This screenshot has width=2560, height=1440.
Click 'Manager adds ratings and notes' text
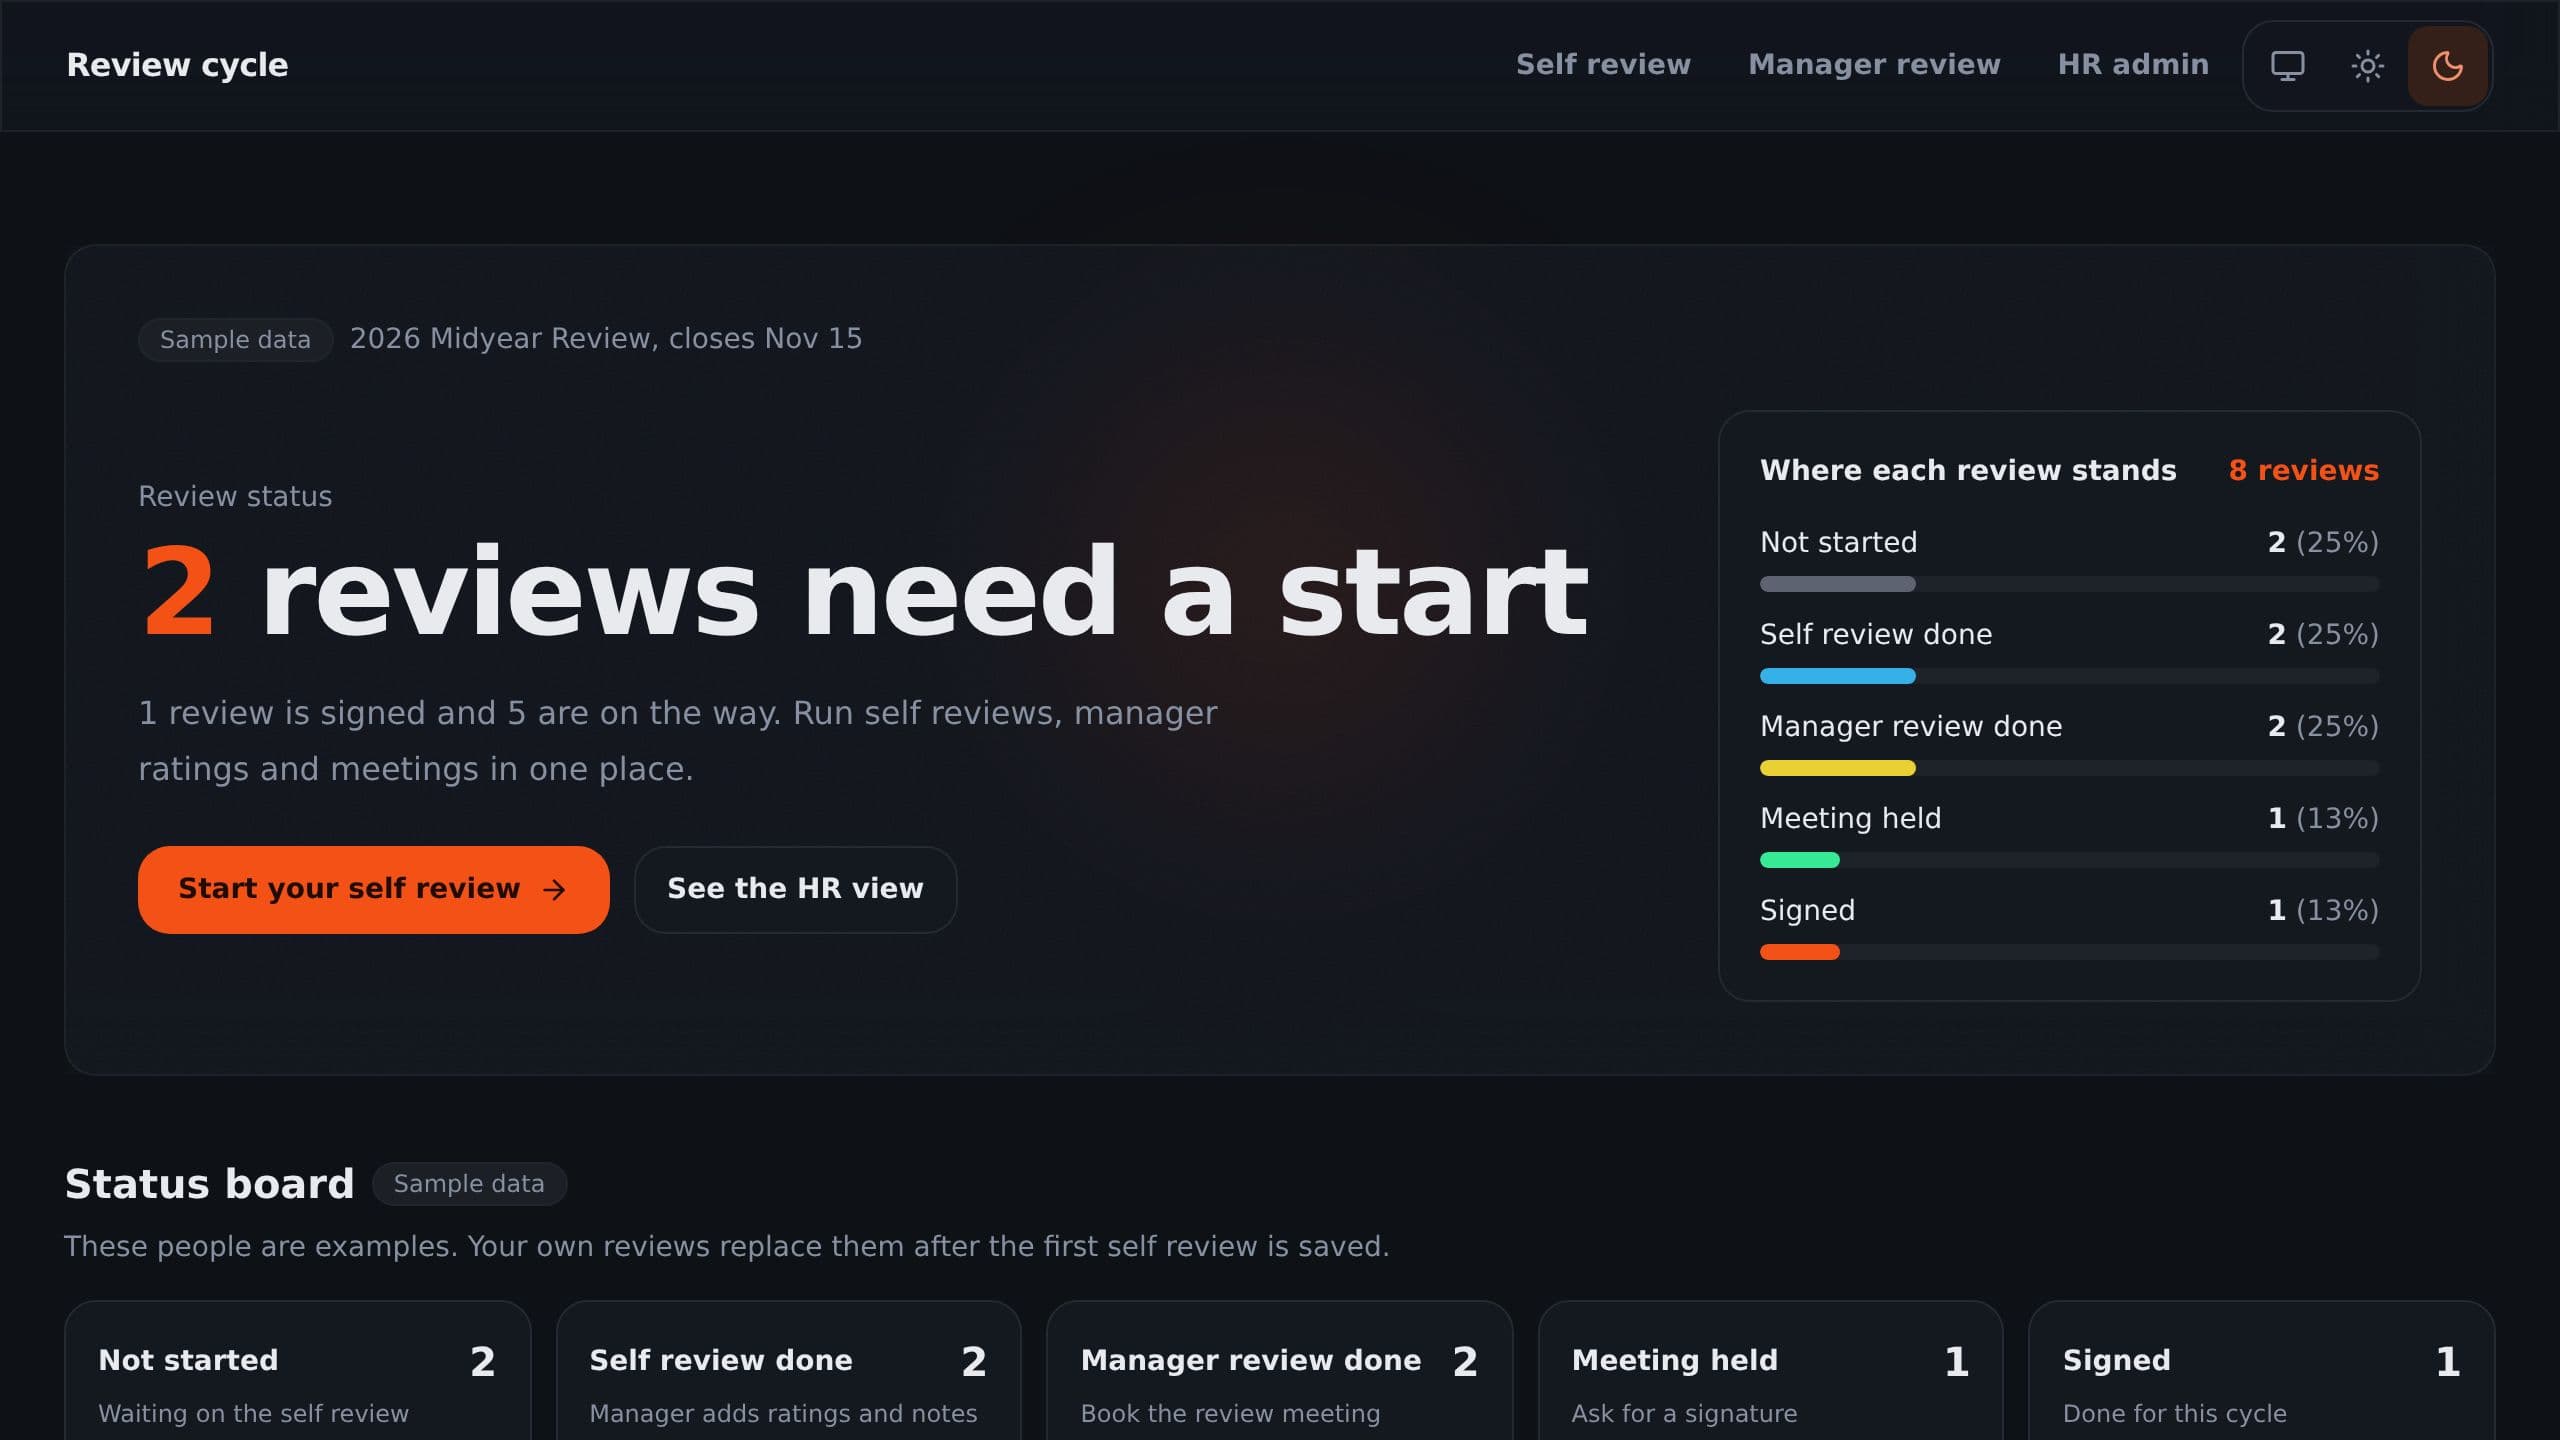[783, 1413]
